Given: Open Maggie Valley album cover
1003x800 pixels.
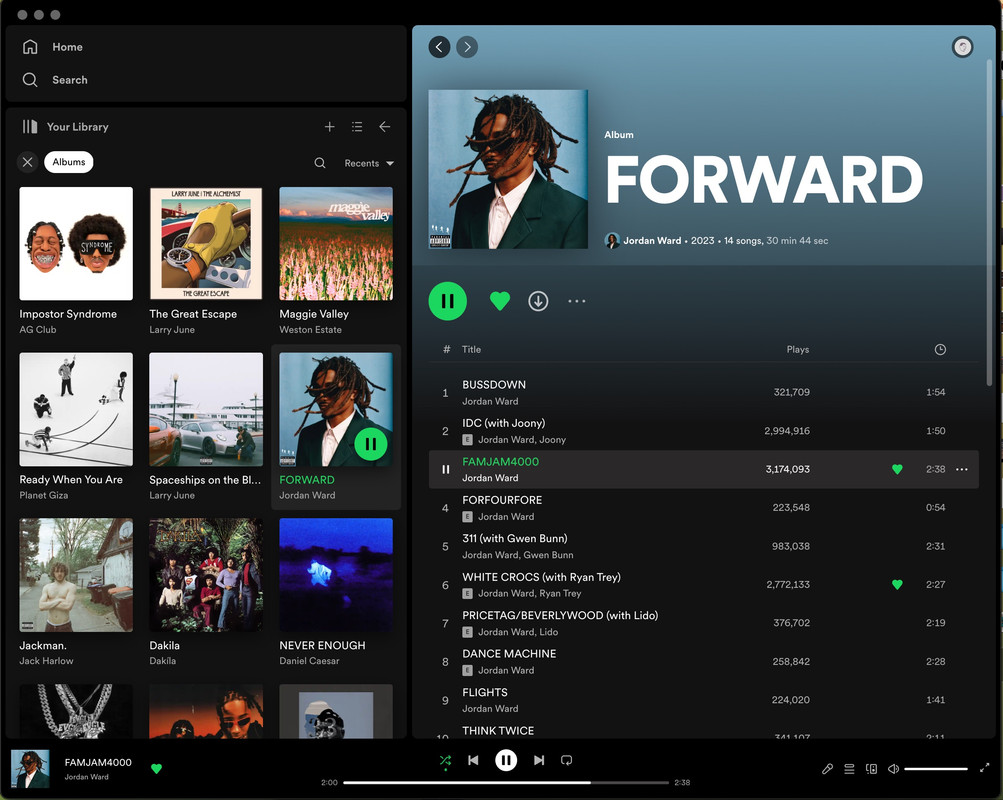Looking at the screenshot, I should [x=336, y=244].
